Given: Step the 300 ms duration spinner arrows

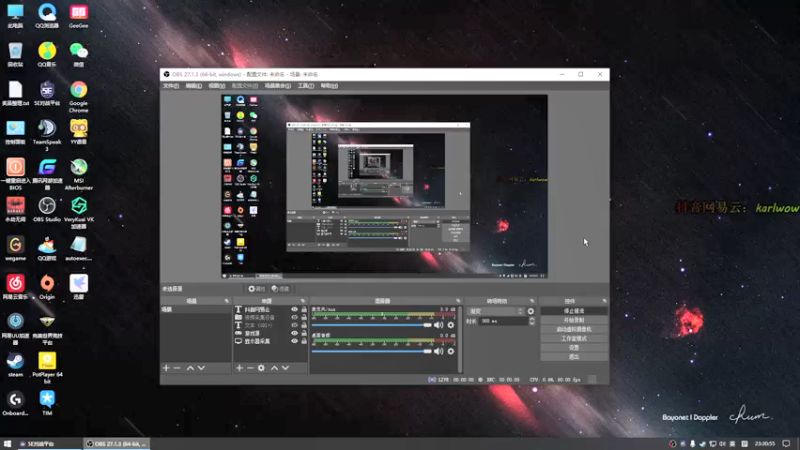Looking at the screenshot, I should coord(532,321).
